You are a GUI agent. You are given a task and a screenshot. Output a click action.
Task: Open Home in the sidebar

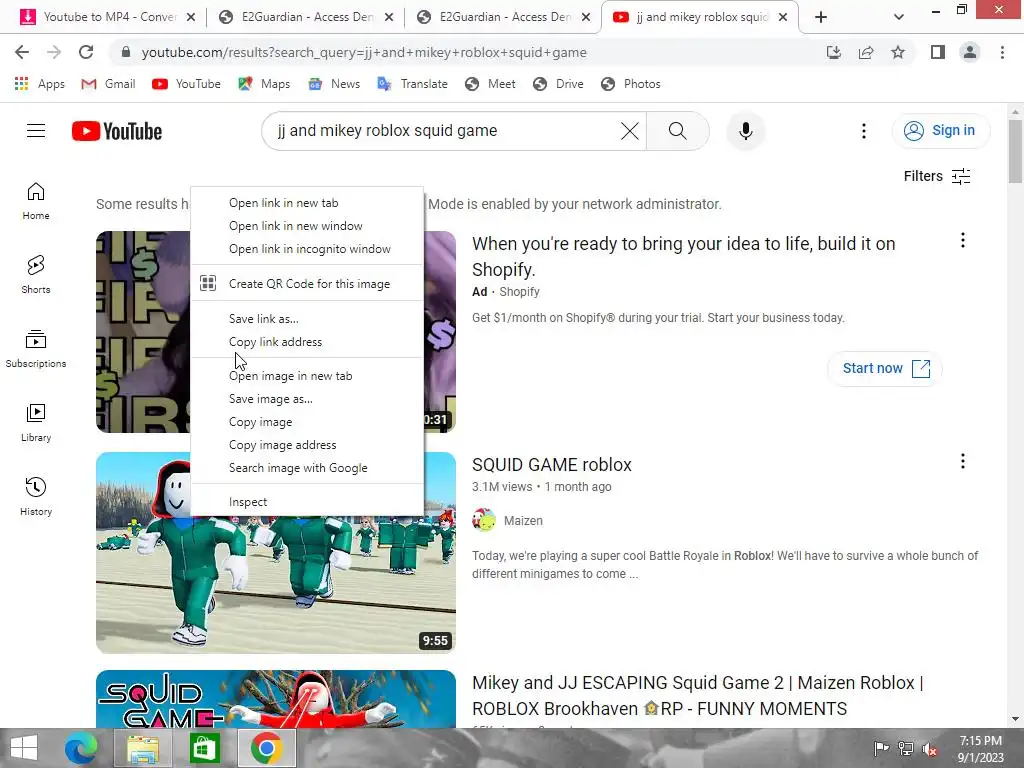[36, 200]
